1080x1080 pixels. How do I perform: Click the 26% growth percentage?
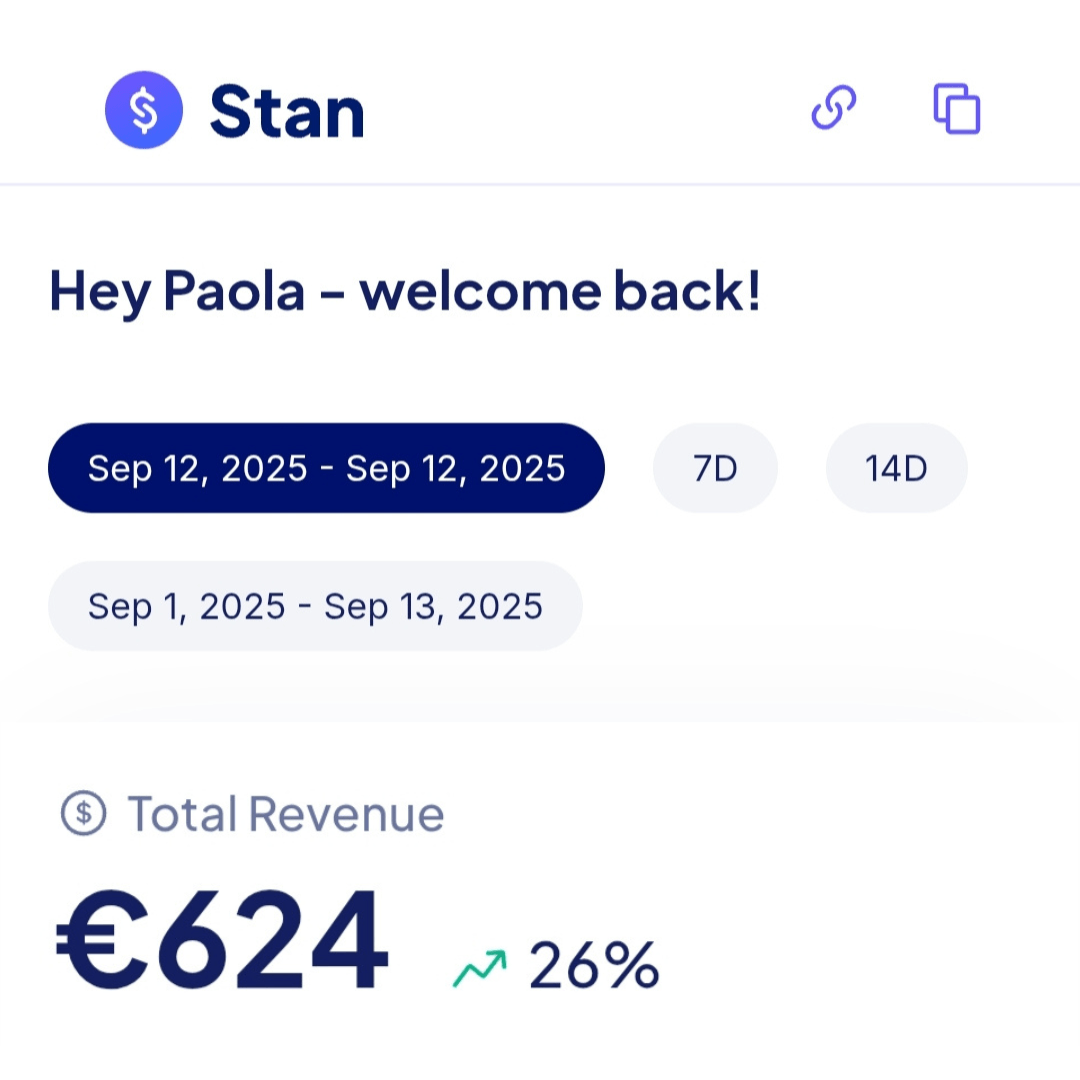tap(594, 965)
